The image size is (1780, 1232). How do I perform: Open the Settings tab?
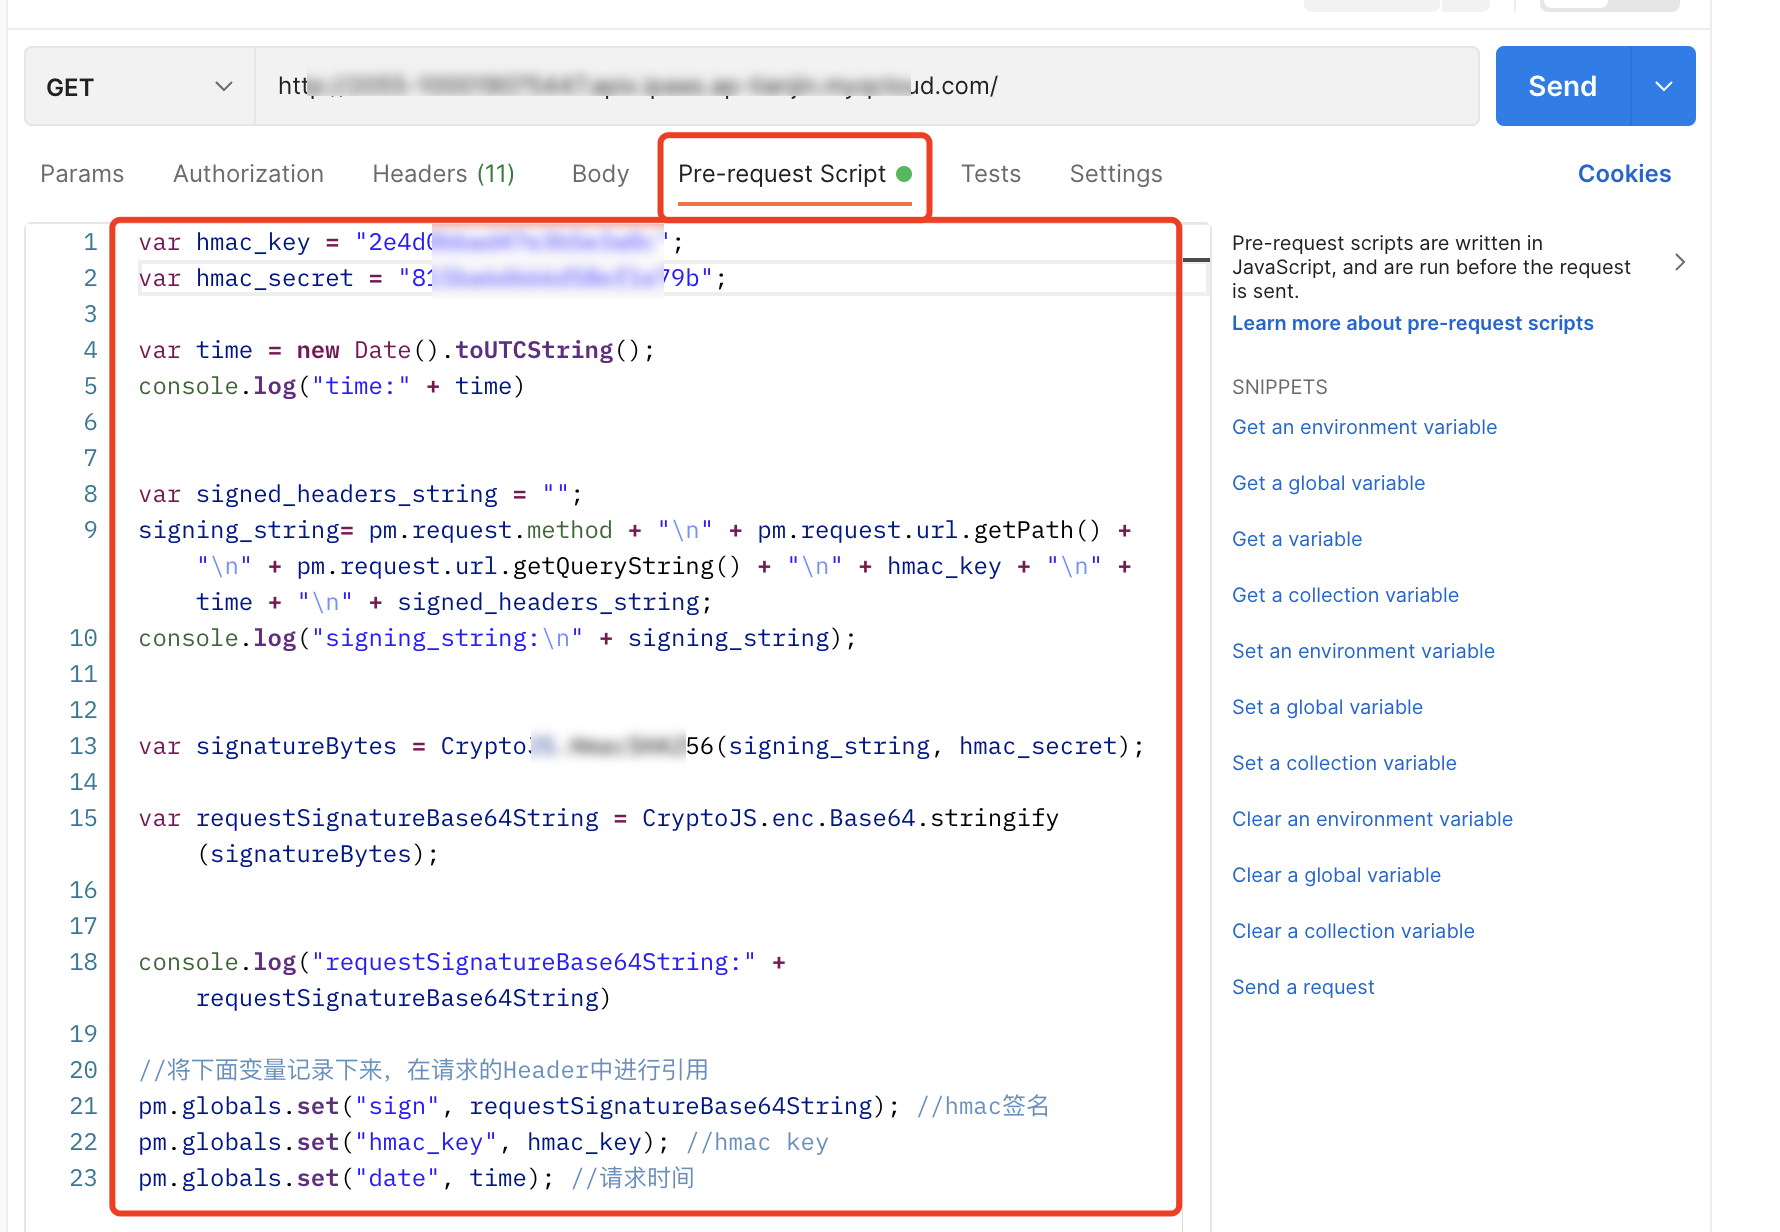tap(1116, 174)
